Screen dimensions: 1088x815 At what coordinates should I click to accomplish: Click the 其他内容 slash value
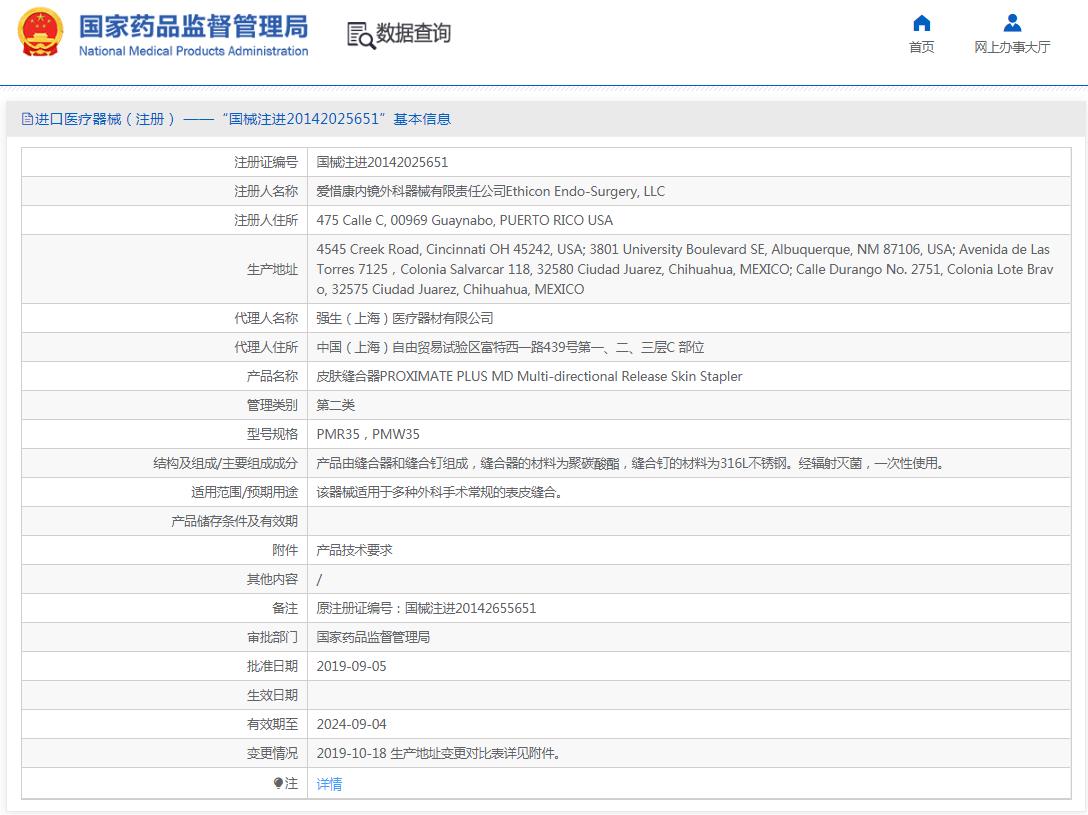click(x=319, y=579)
